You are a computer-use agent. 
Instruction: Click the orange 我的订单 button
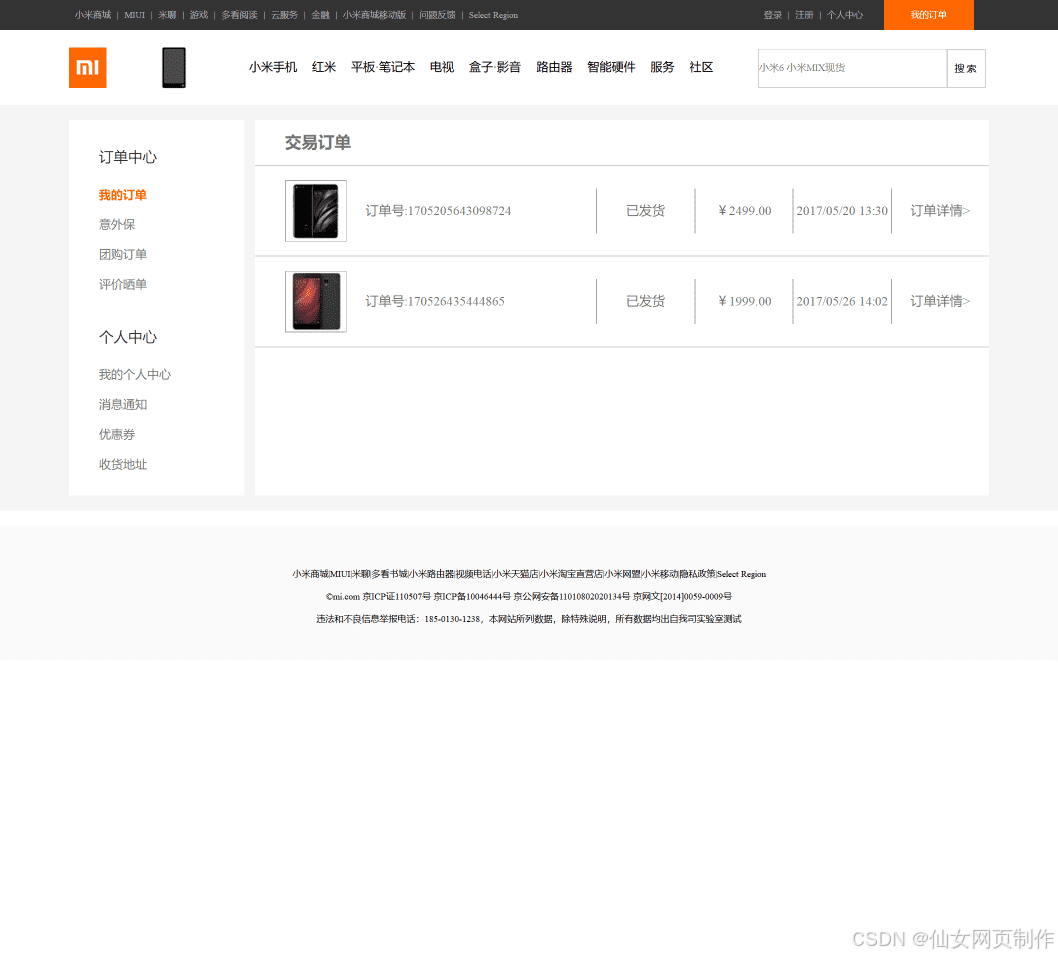point(928,15)
